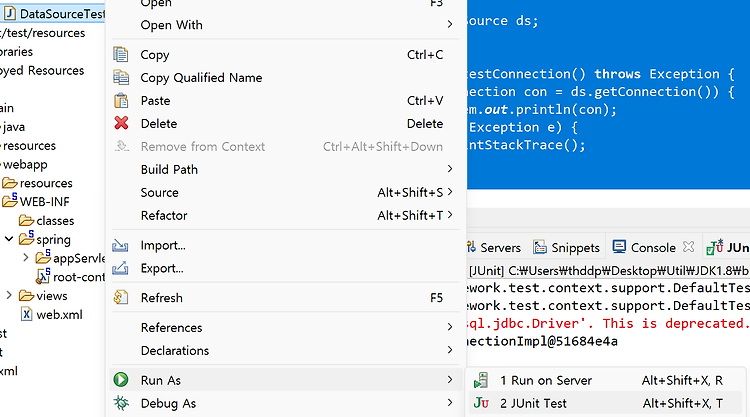Click the Export icon
This screenshot has height=417, width=750.
pyautogui.click(x=120, y=268)
